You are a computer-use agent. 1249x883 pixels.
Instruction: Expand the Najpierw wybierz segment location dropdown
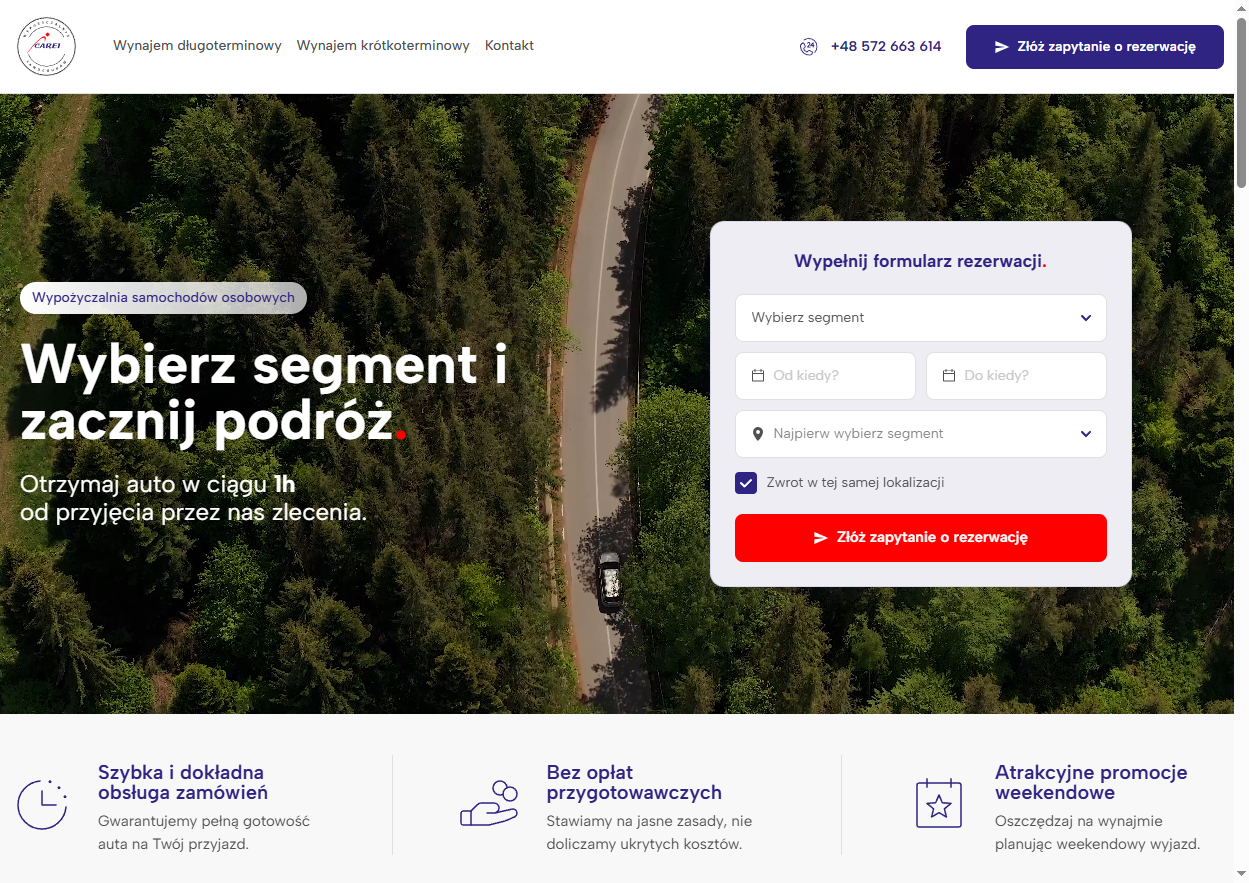pyautogui.click(x=920, y=434)
